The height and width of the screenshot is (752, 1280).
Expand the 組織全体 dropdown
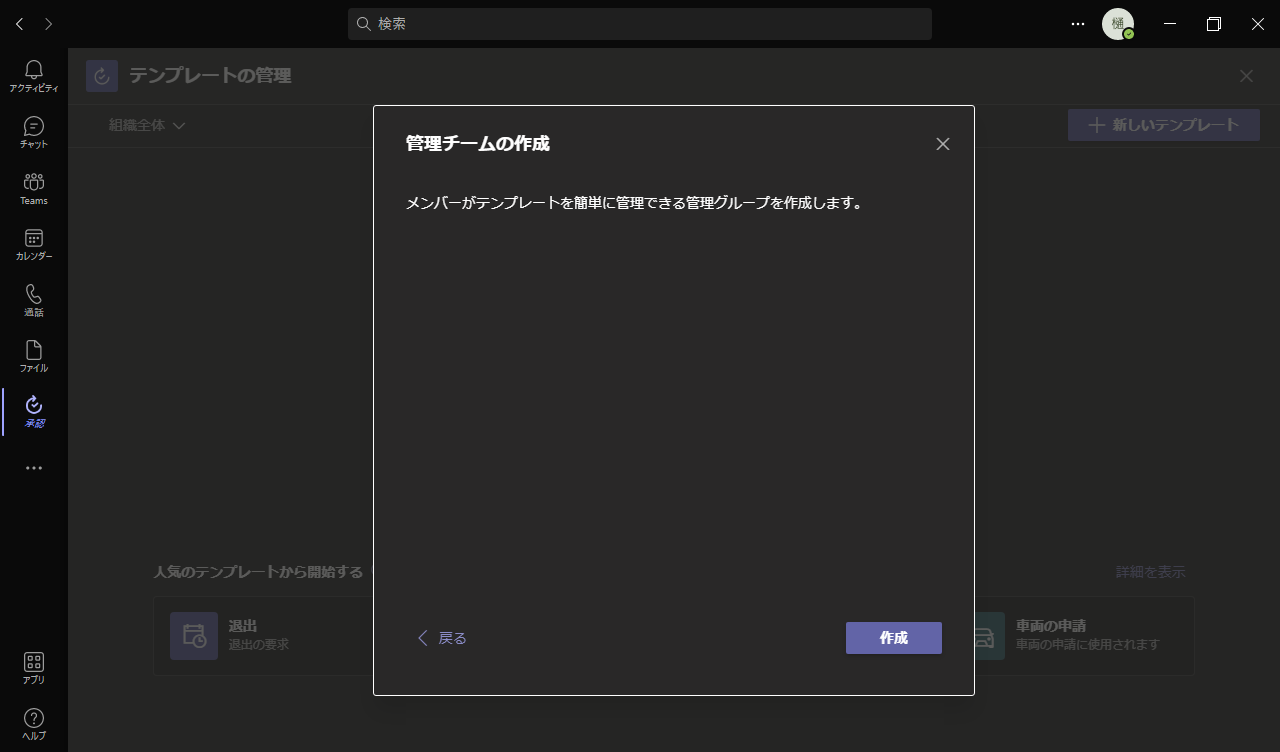pos(147,125)
